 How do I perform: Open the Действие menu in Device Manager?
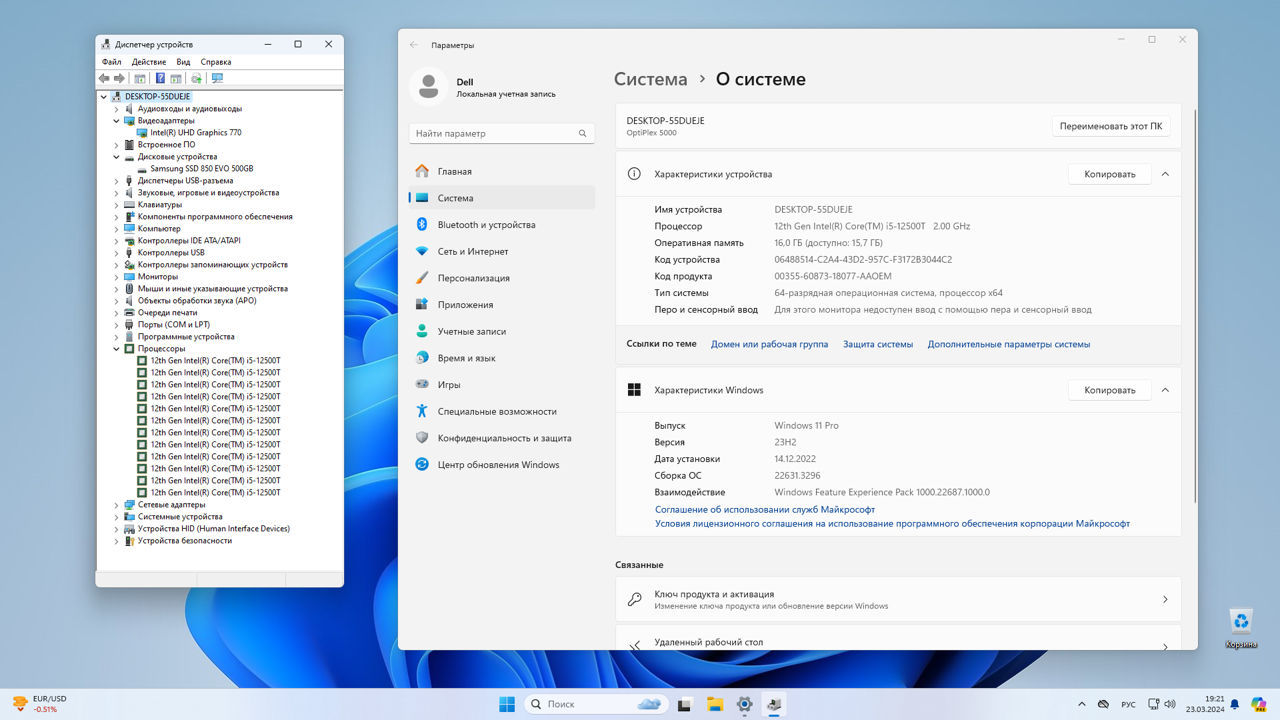(x=149, y=62)
